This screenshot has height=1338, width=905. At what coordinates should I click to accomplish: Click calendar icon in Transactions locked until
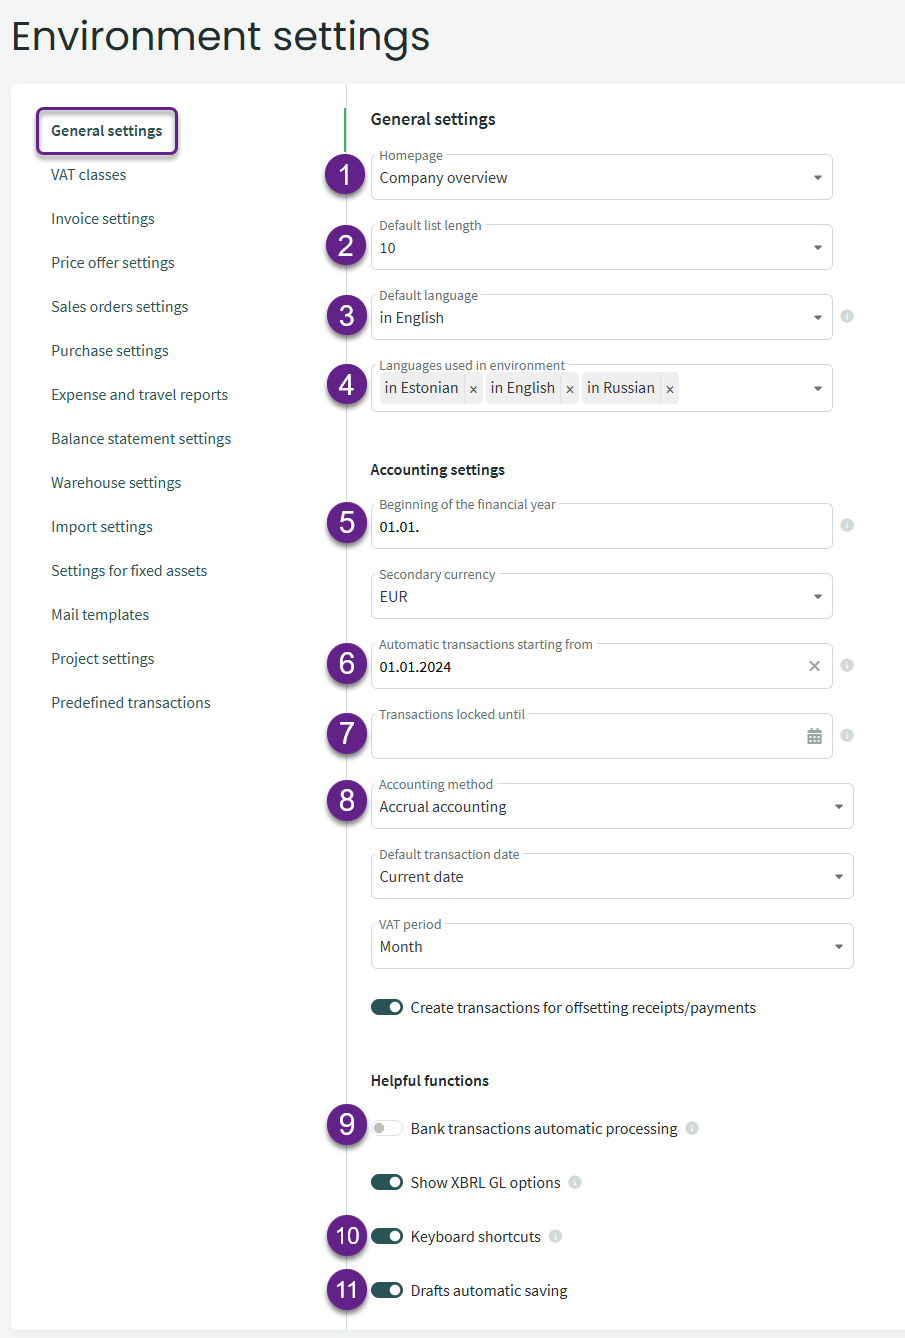(814, 736)
